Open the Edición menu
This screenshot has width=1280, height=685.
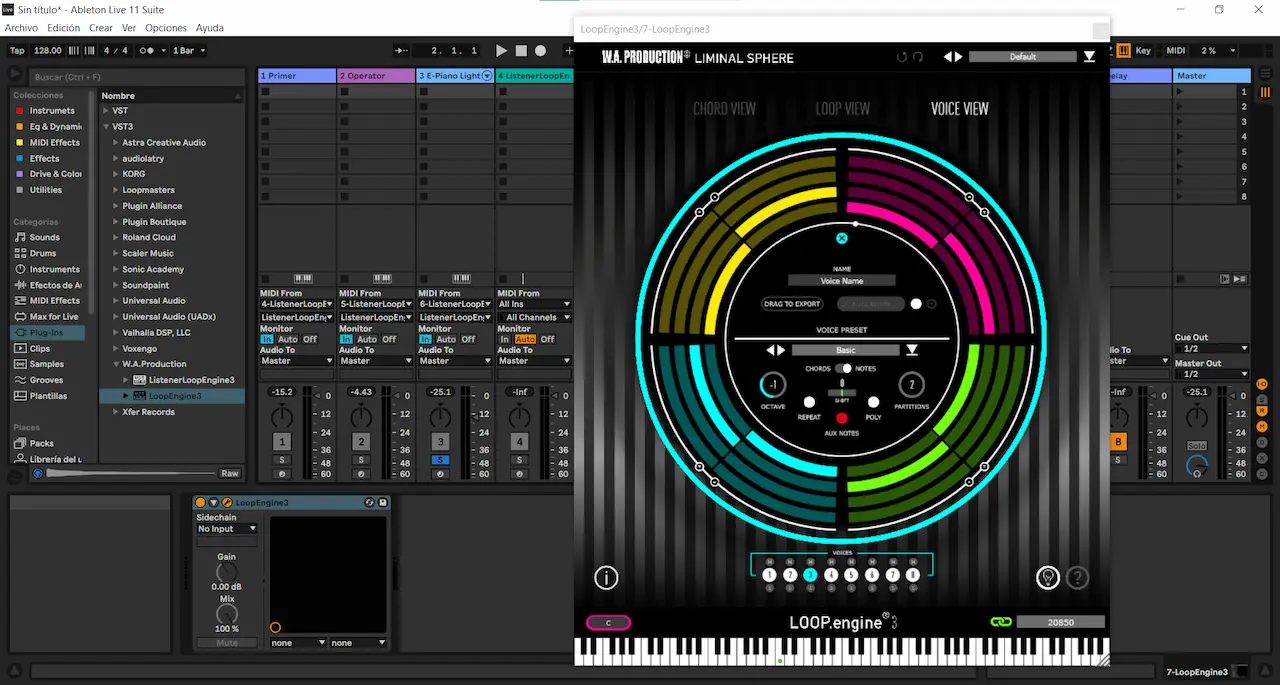[x=64, y=28]
